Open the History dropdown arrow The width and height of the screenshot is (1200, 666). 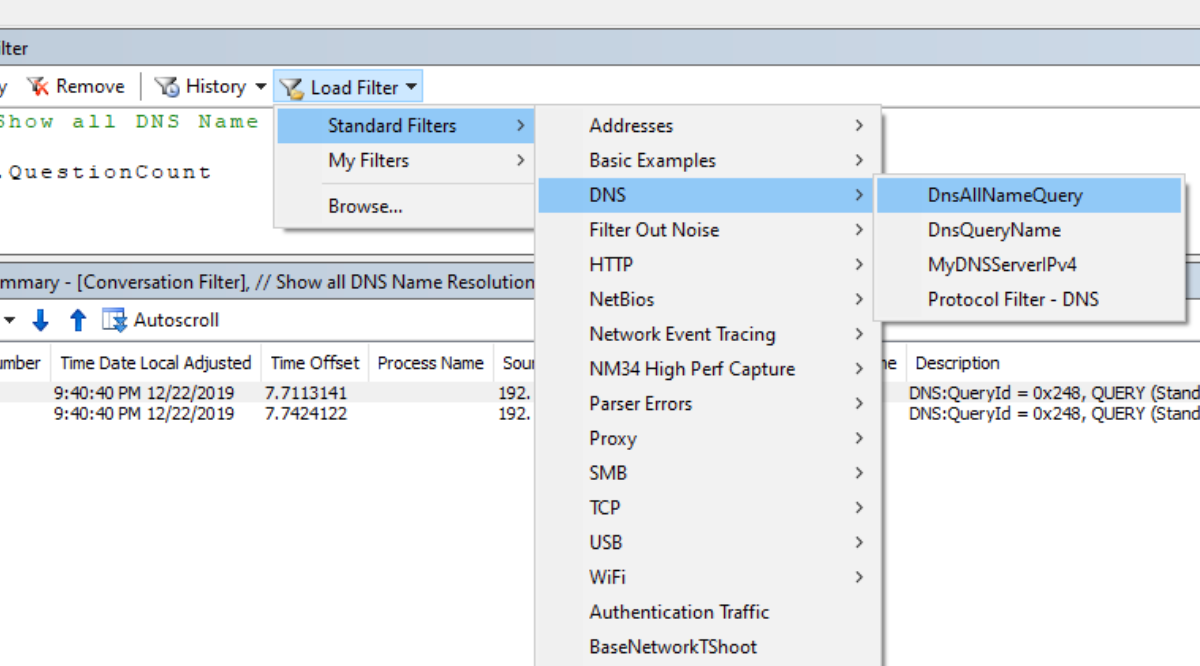[x=260, y=87]
